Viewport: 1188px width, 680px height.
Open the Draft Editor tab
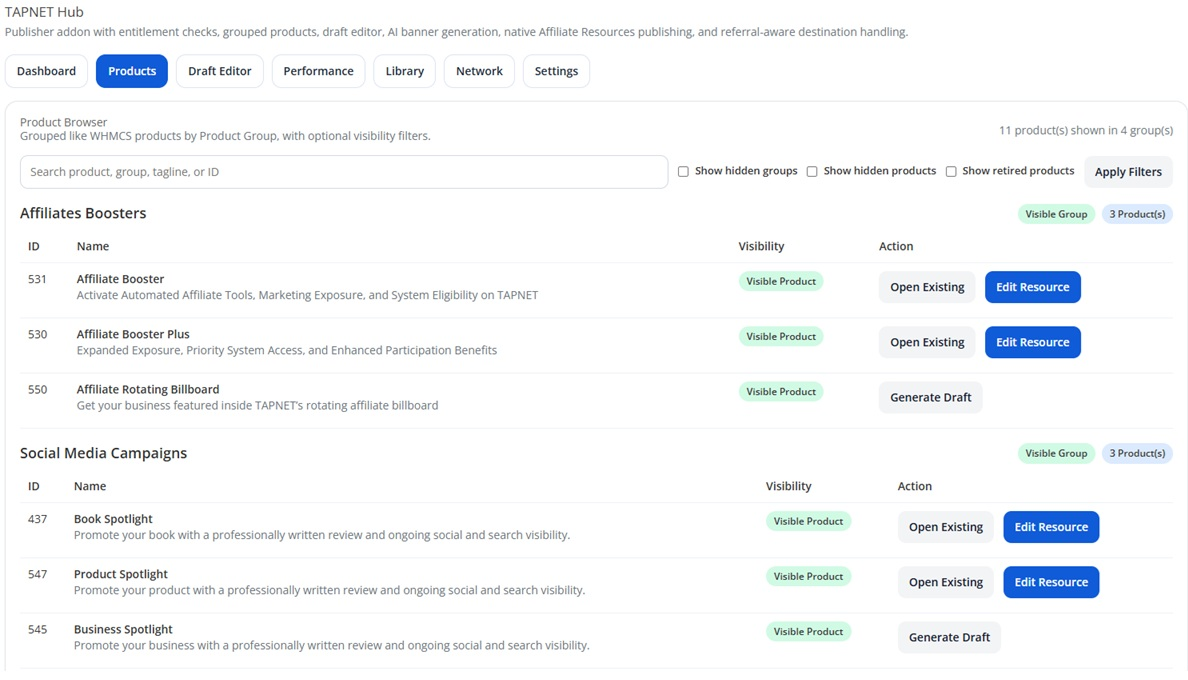pyautogui.click(x=219, y=71)
